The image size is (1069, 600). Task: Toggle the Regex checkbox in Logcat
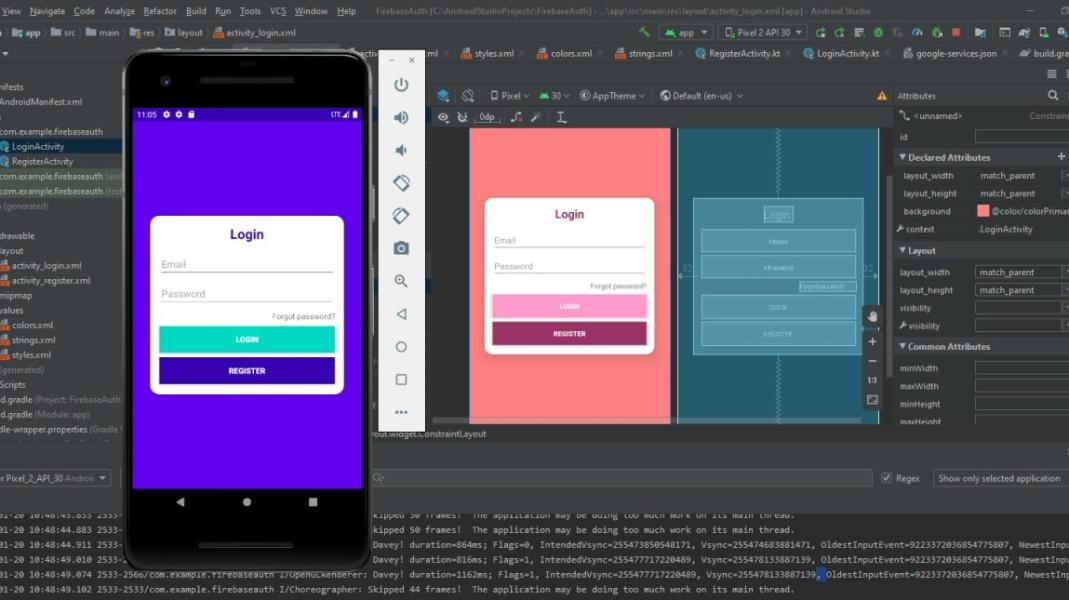pos(886,479)
